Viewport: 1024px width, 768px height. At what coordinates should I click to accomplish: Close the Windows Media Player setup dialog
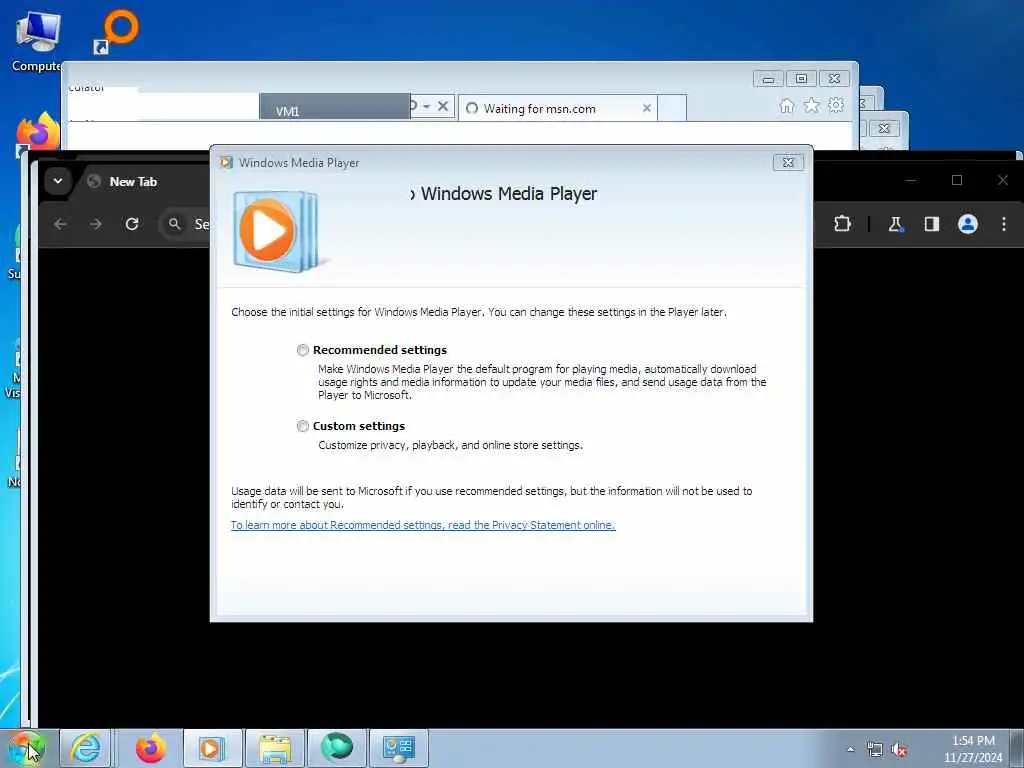(x=788, y=163)
